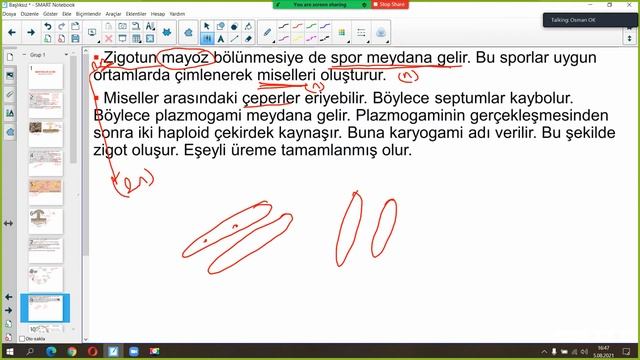Choose the black pen line style

point(284,27)
